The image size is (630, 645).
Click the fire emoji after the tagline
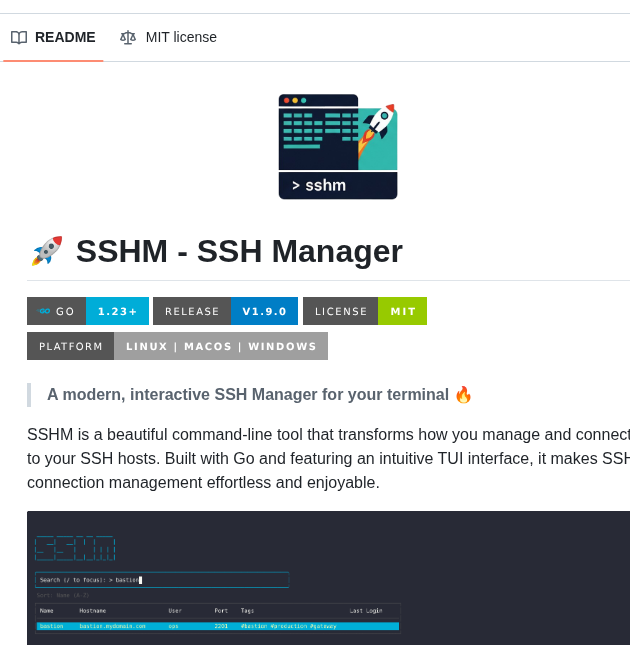click(463, 394)
